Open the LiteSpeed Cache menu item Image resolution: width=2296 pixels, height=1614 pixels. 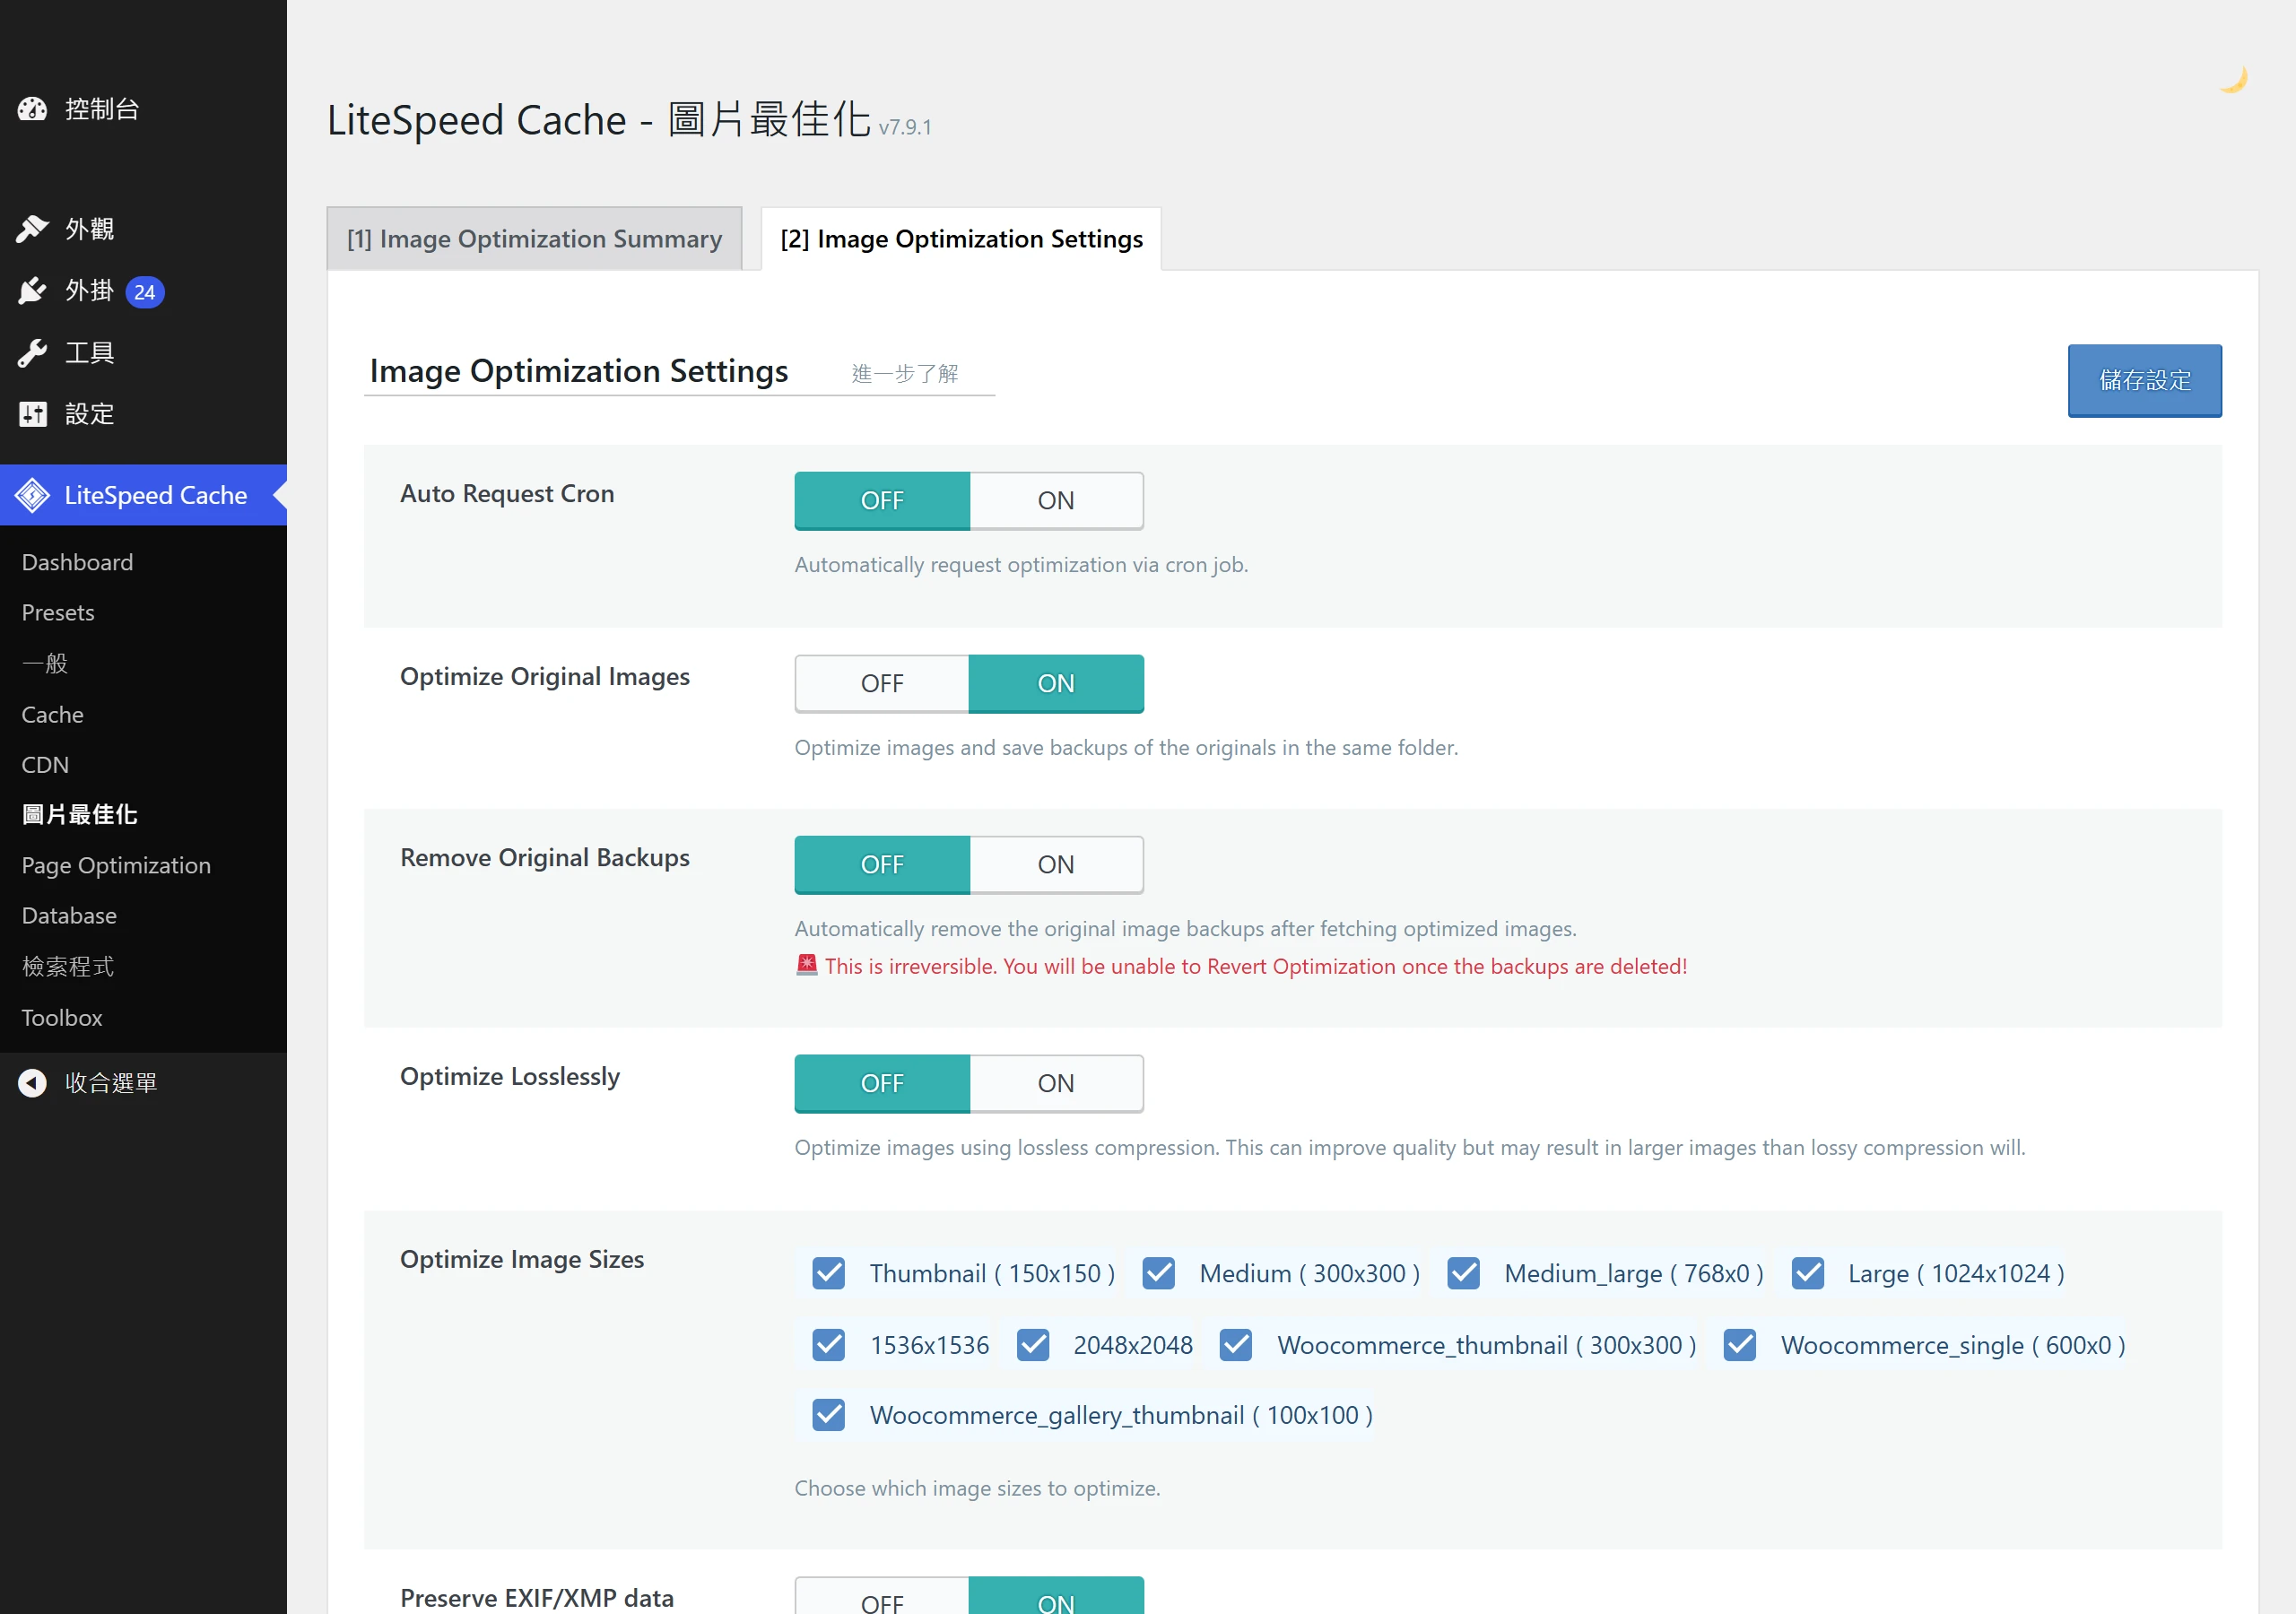[x=143, y=495]
